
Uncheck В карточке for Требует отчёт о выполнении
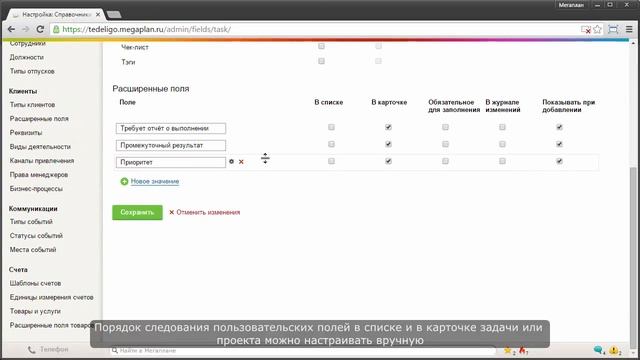388,127
